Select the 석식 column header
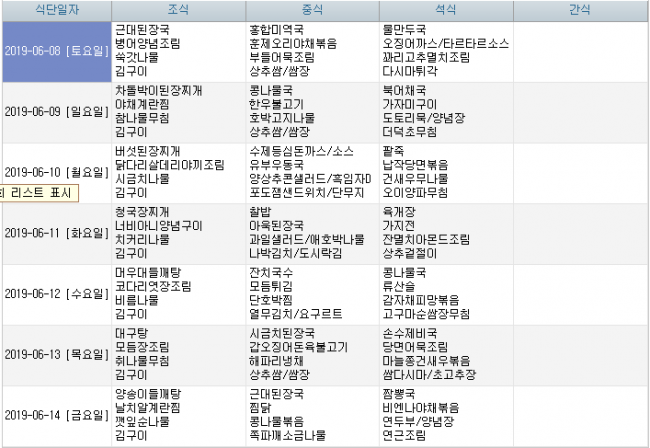The height and width of the screenshot is (448, 650). (x=445, y=10)
